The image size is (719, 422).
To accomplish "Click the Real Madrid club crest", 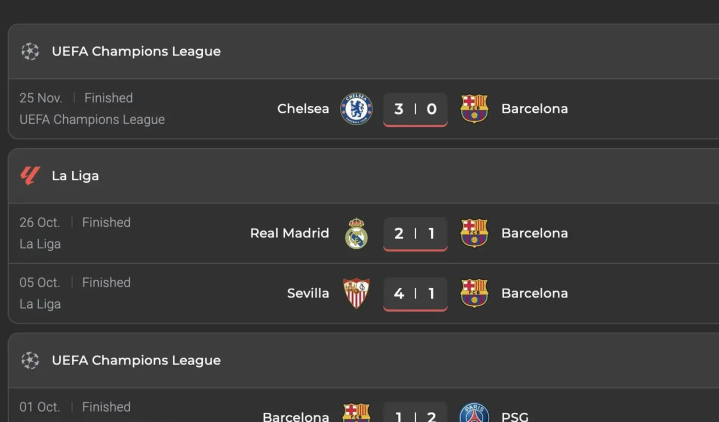I will click(x=356, y=234).
